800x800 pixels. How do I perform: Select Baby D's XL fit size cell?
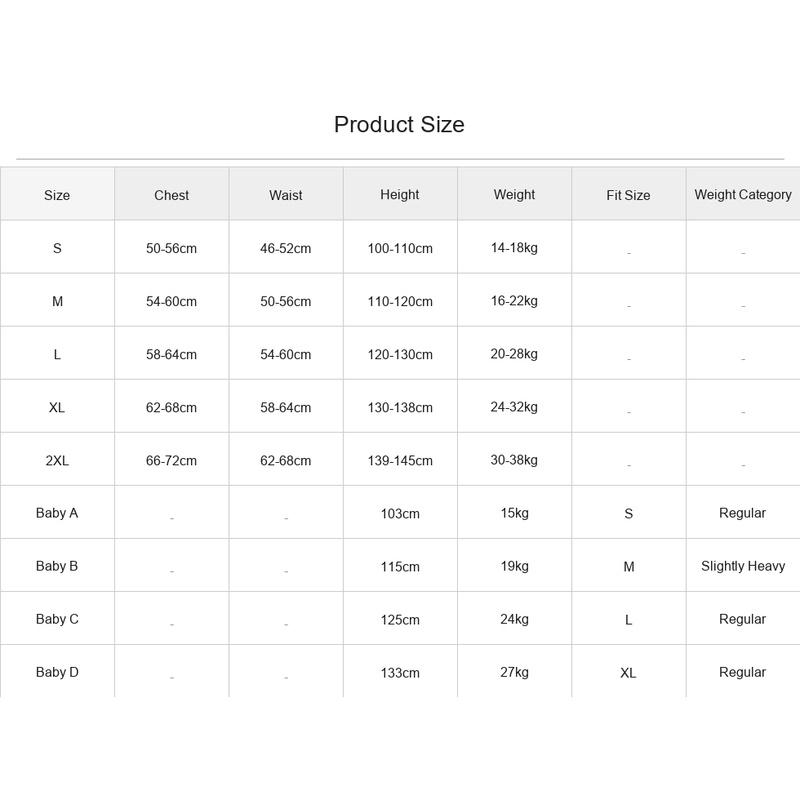click(628, 672)
